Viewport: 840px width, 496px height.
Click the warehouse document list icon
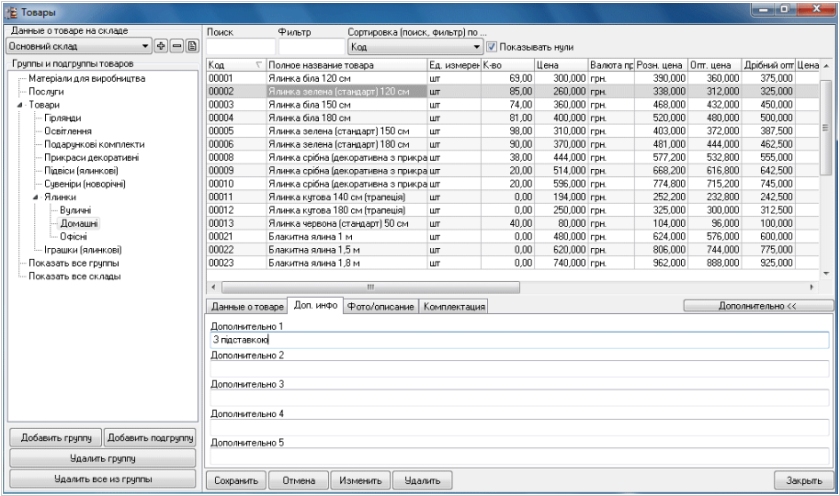[x=192, y=46]
